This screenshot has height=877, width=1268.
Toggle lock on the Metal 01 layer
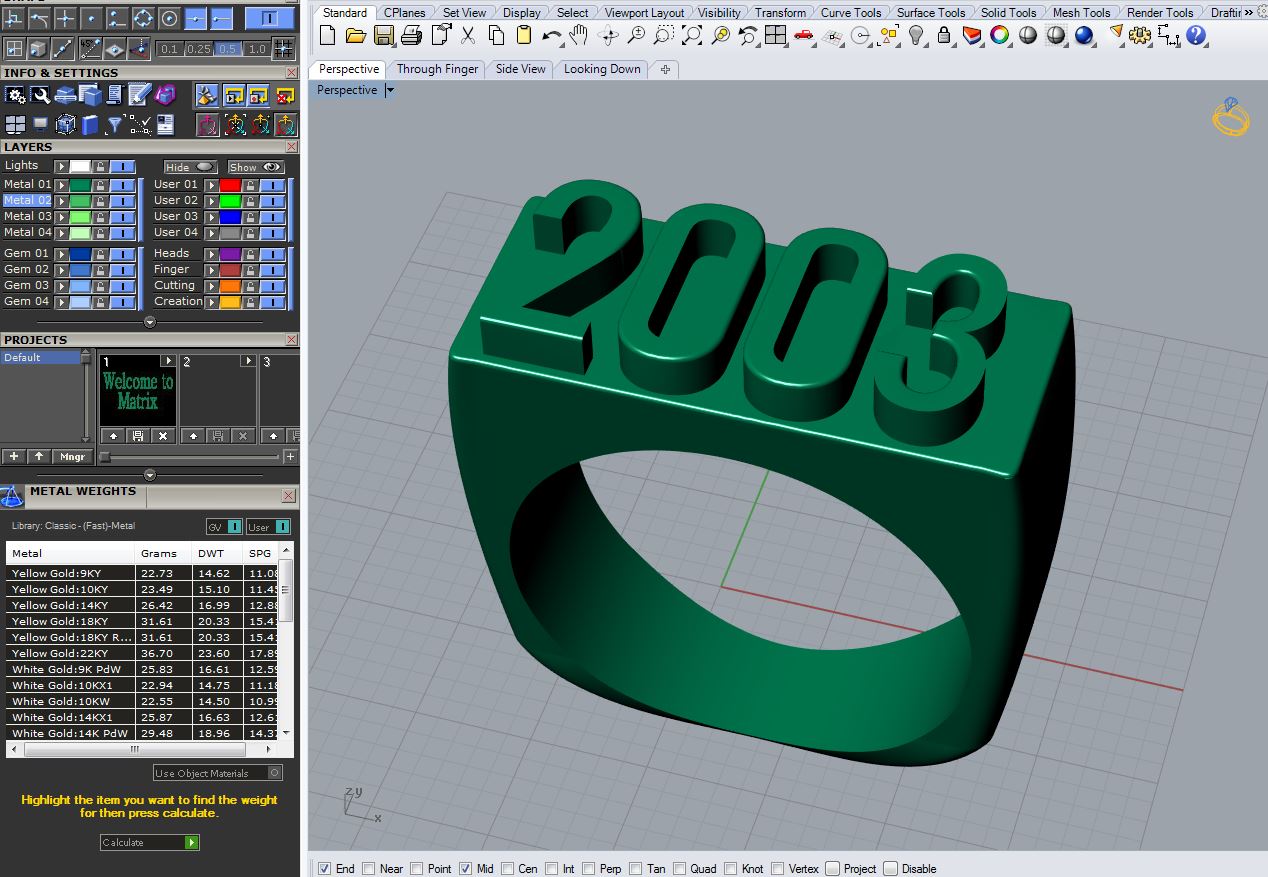100,185
